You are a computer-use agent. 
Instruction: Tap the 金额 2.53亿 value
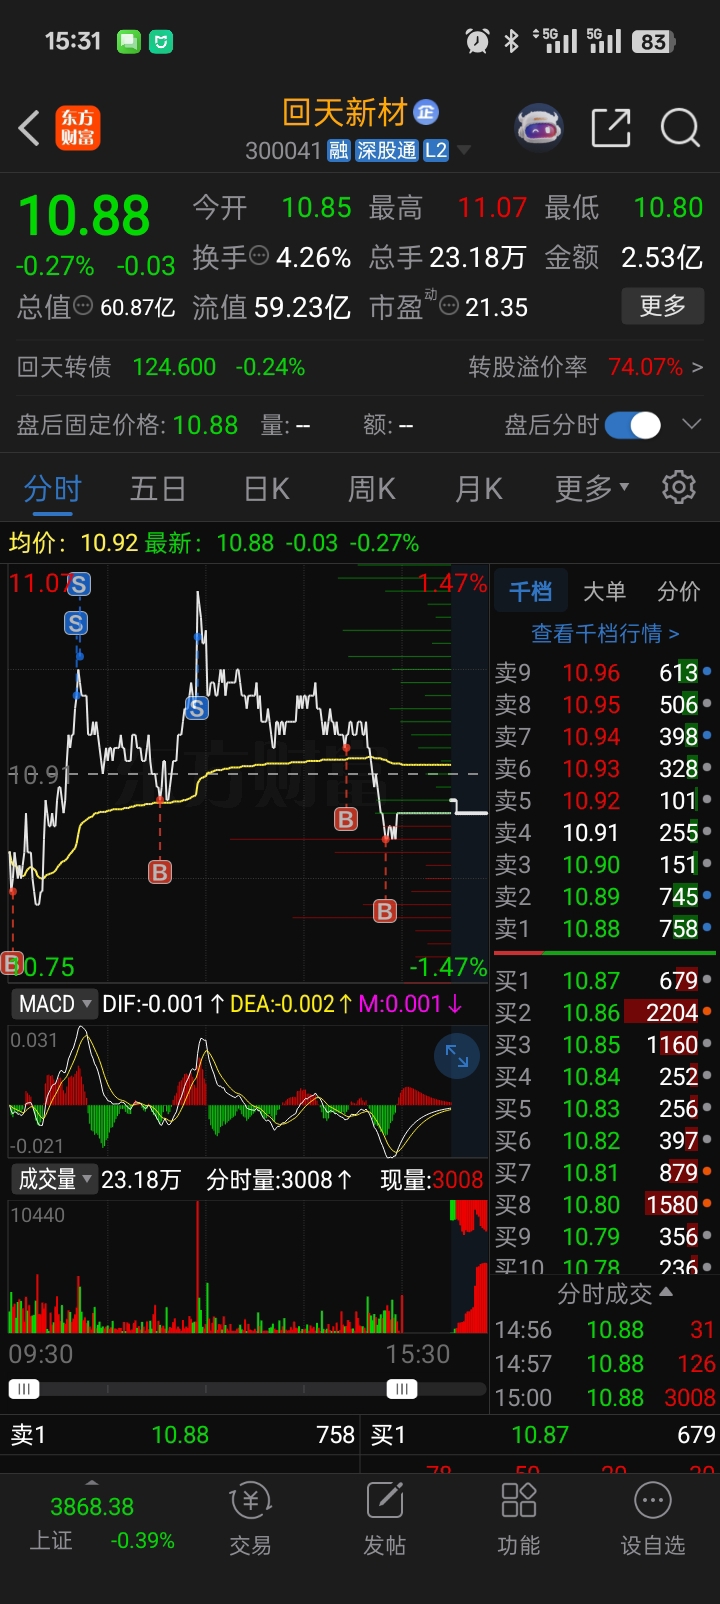[x=662, y=258]
